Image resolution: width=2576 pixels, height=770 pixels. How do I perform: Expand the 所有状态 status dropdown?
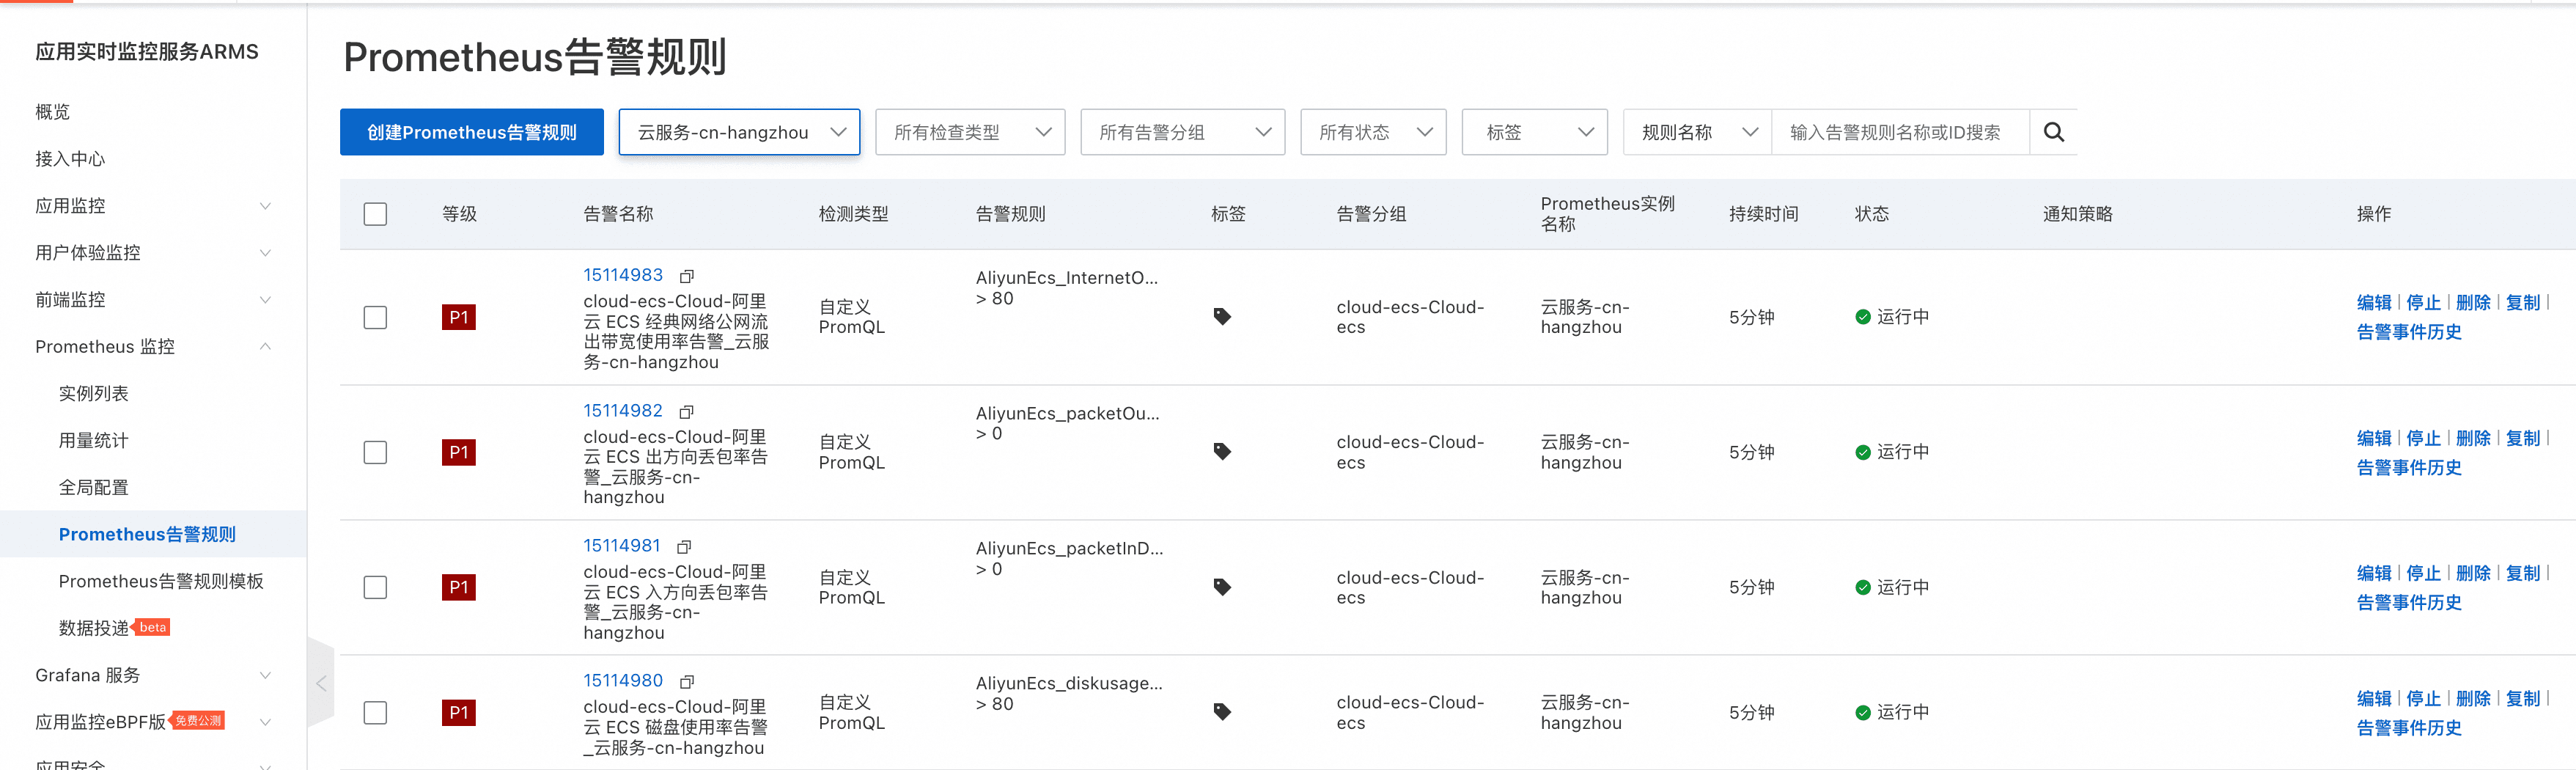coord(1372,132)
